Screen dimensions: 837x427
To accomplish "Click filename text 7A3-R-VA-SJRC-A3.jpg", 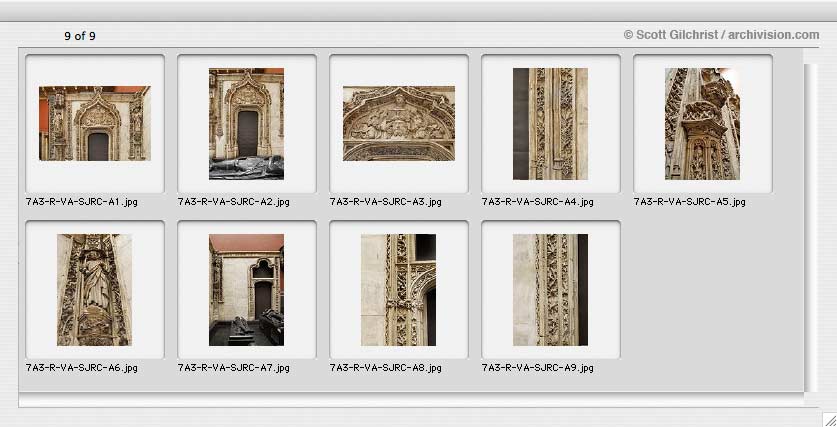I will click(x=385, y=202).
